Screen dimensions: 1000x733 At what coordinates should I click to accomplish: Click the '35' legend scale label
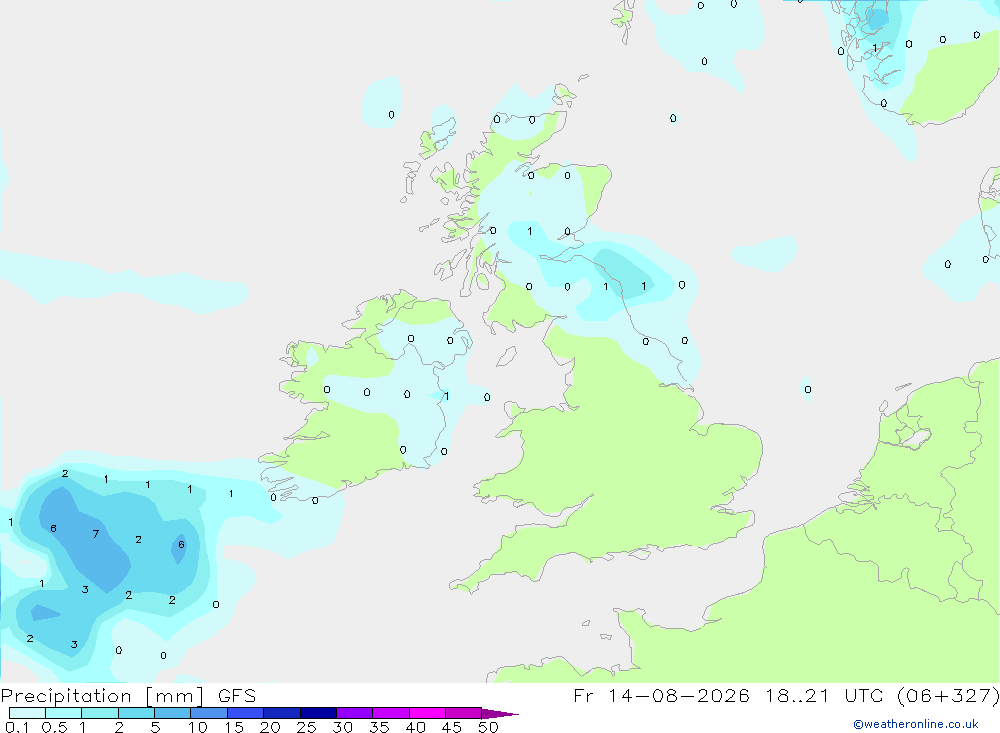pyautogui.click(x=379, y=727)
